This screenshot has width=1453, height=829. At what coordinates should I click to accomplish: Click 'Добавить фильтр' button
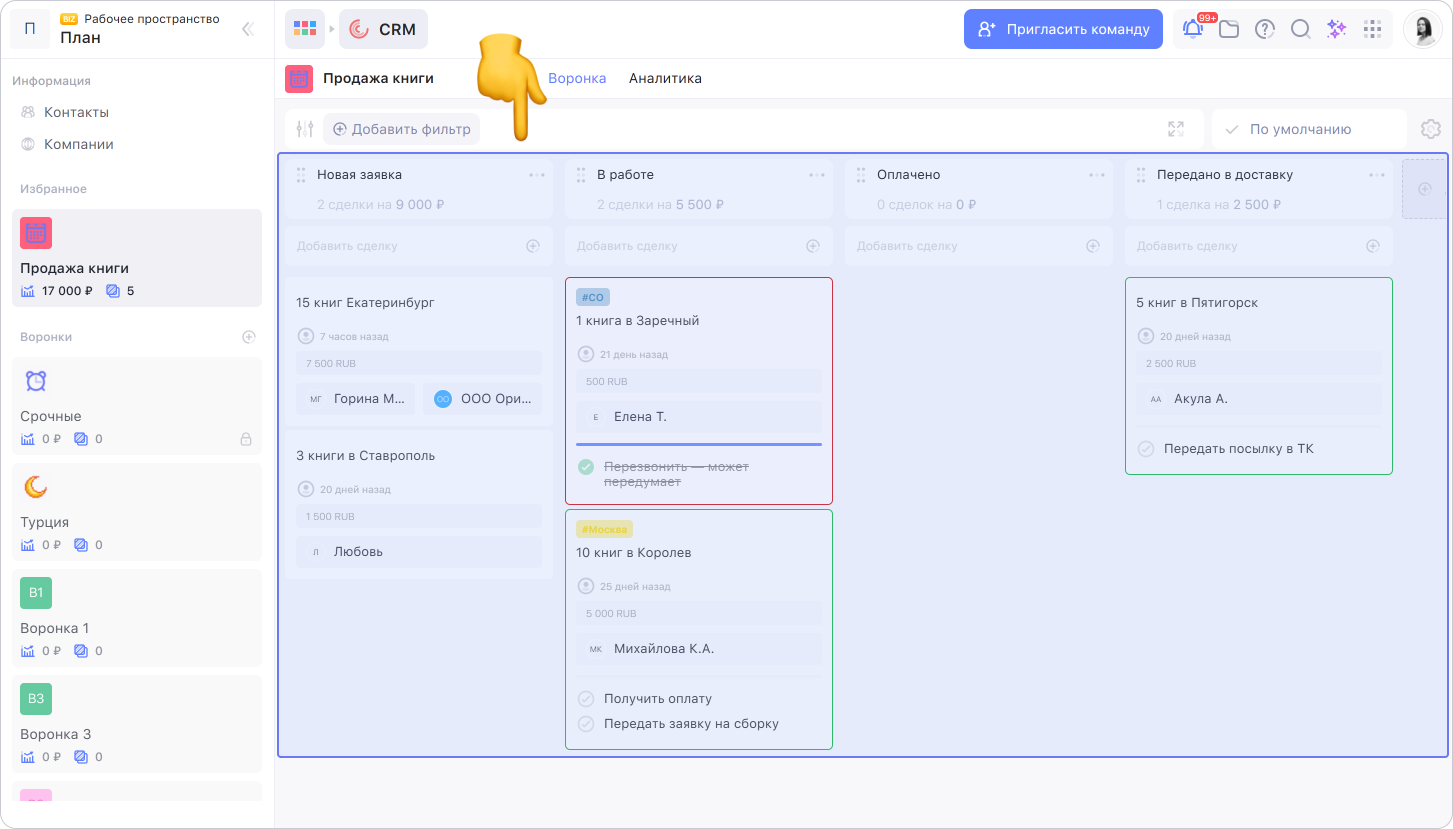coord(401,129)
